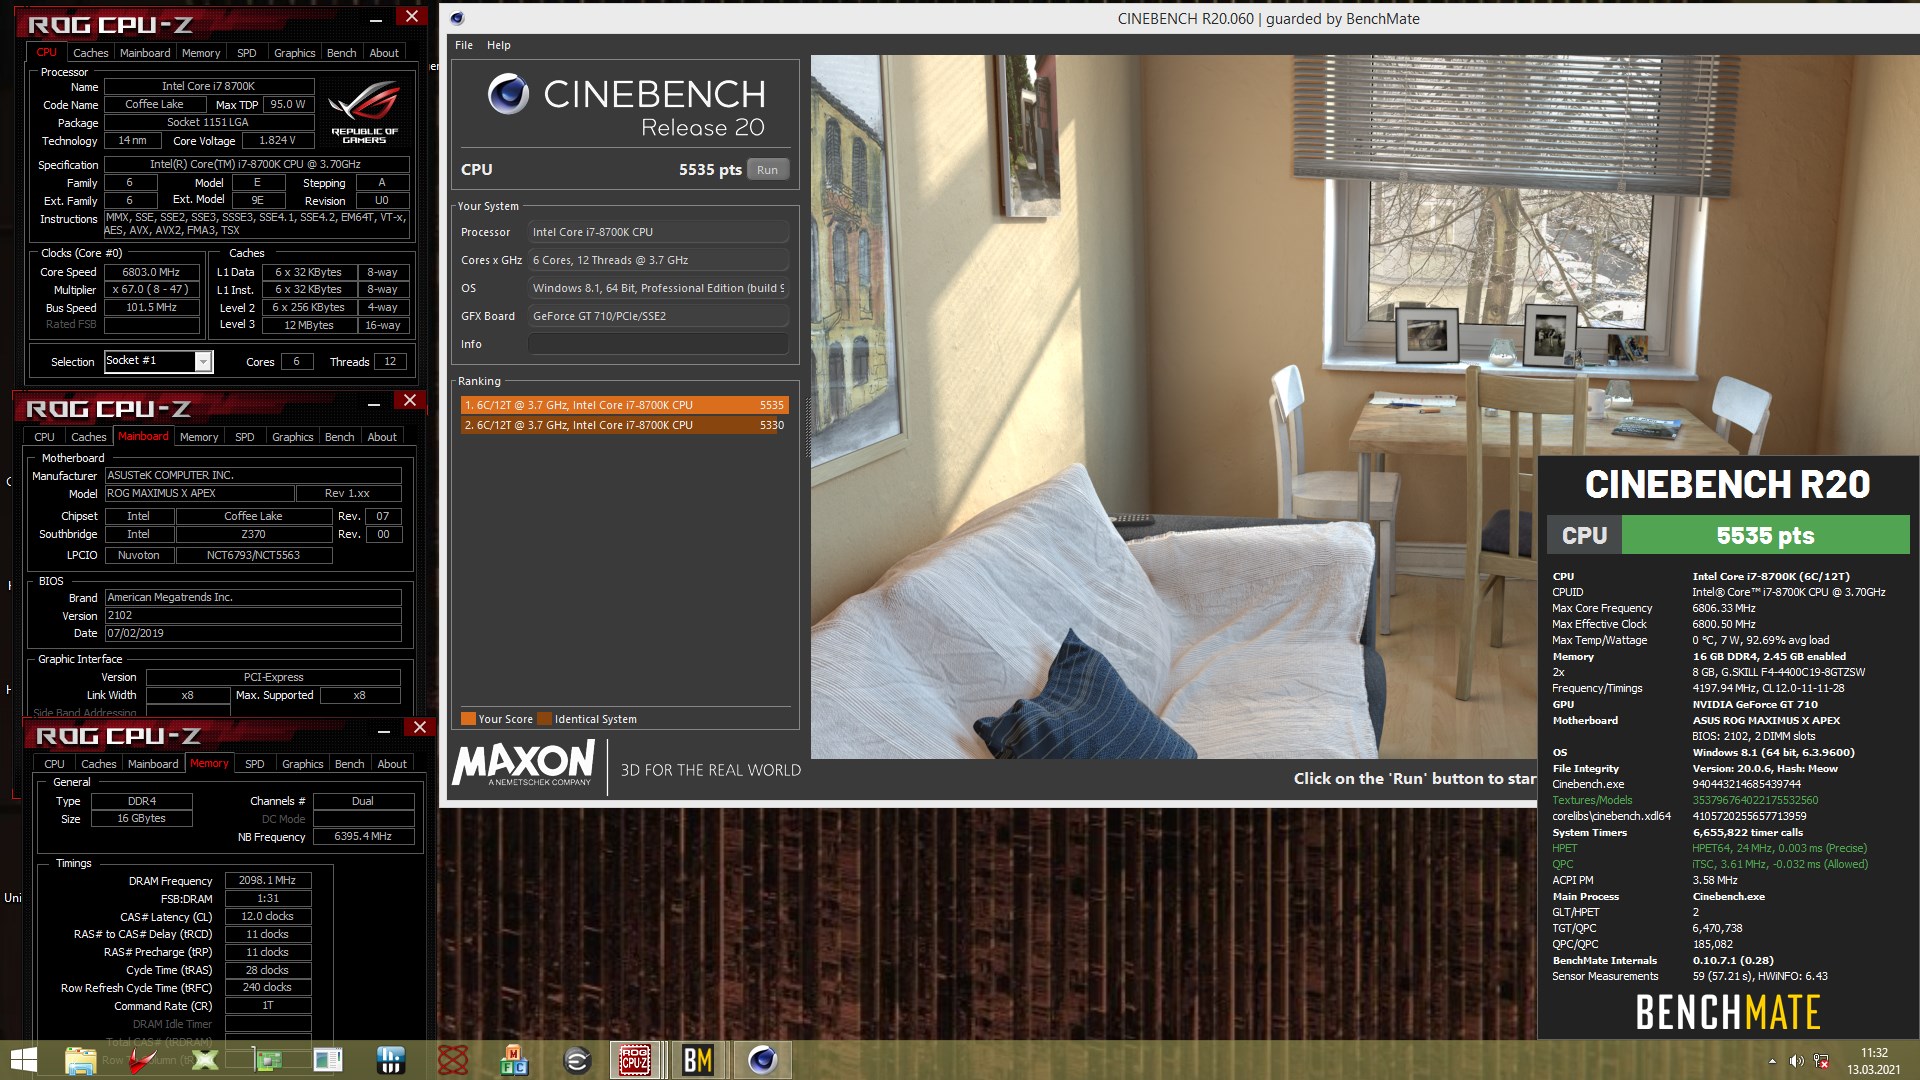The height and width of the screenshot is (1080, 1920).
Task: Open the Cinebench File menu
Action: click(464, 45)
